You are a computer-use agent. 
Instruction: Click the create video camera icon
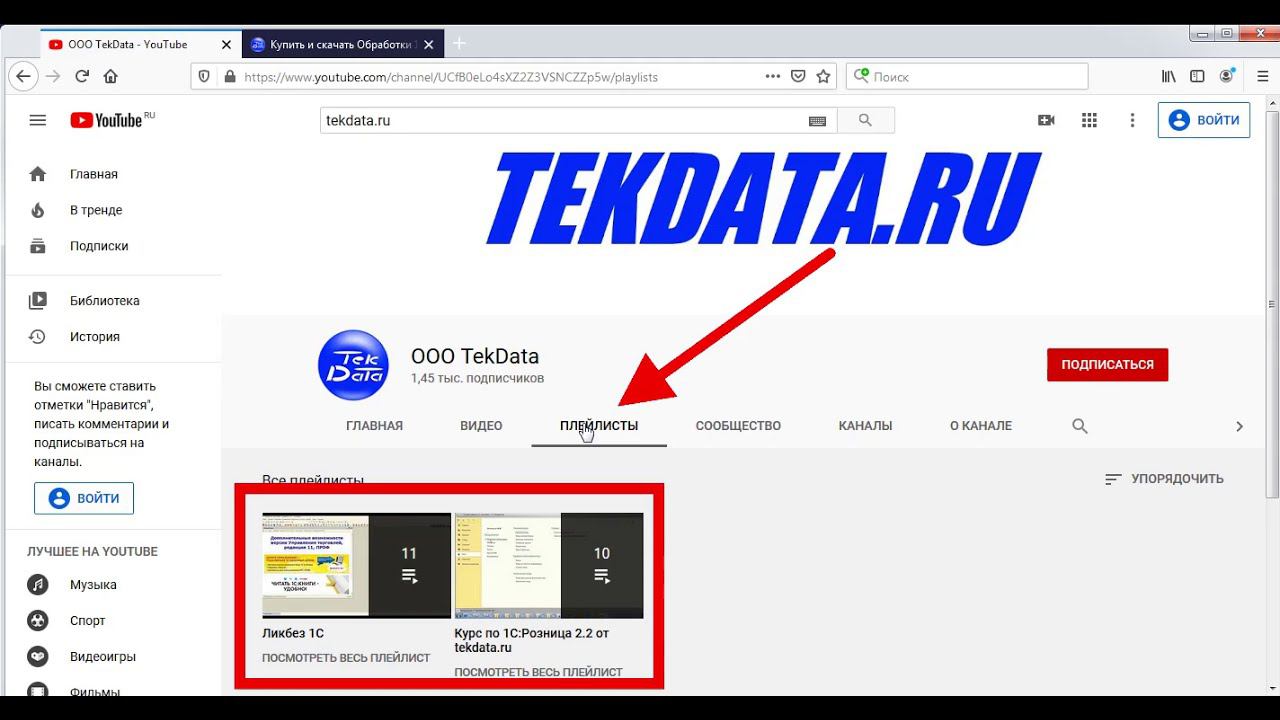[1046, 120]
